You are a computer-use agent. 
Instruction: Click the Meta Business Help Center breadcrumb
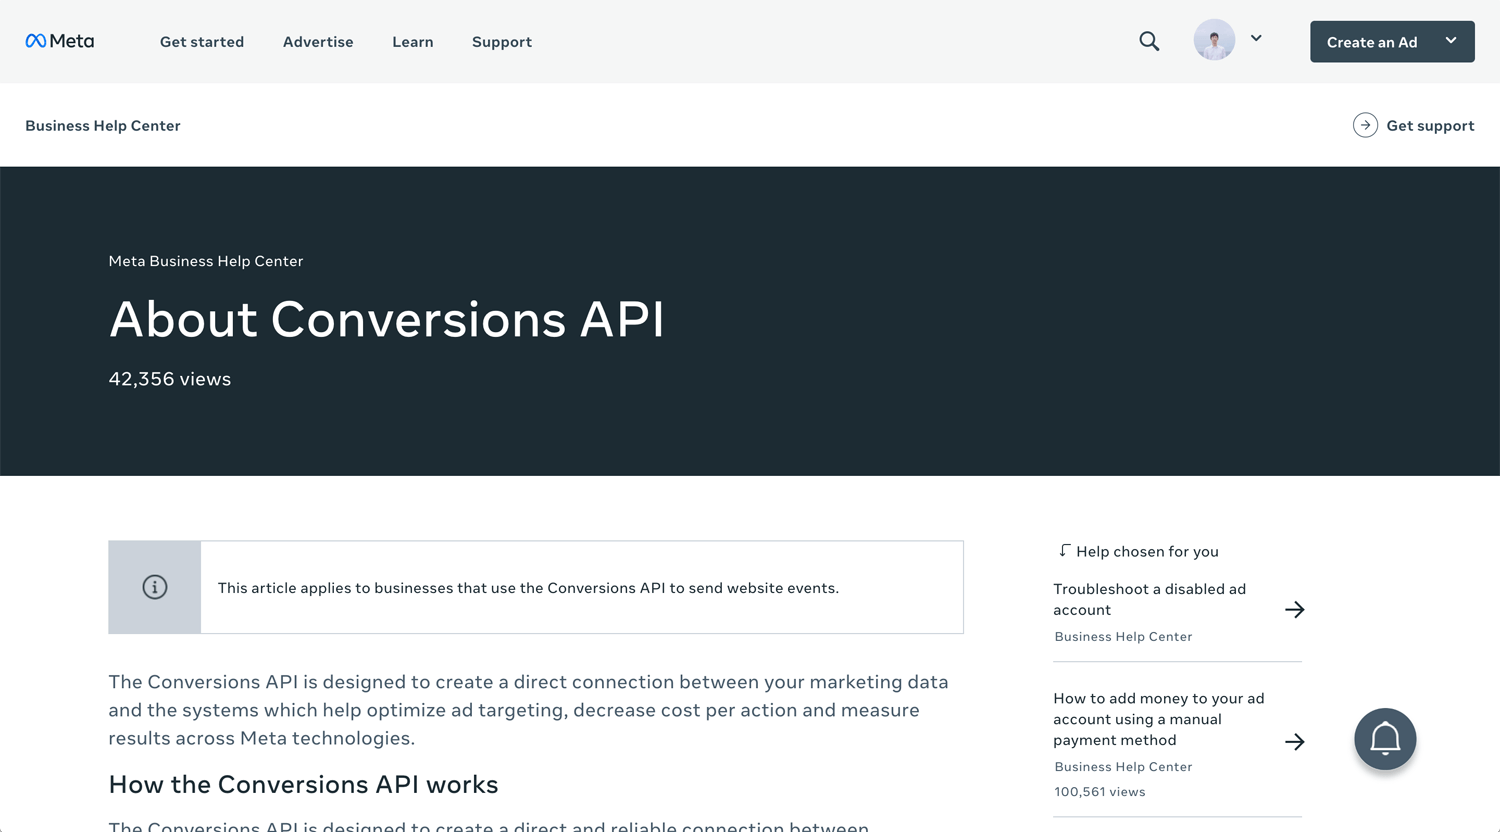(206, 261)
